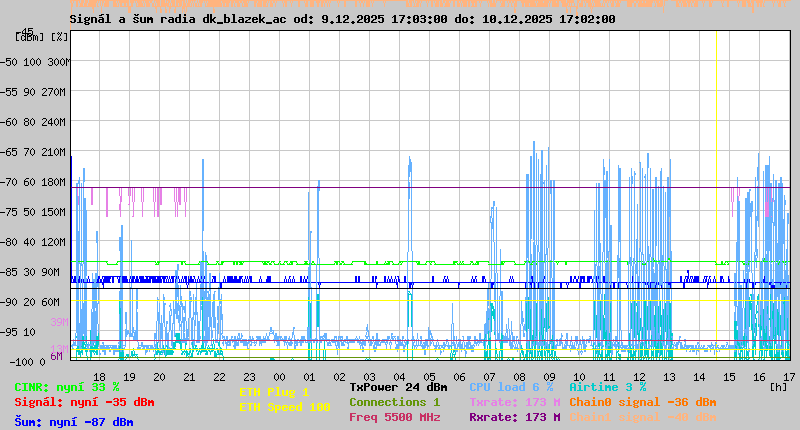Click the '14' hour tick label
This screenshot has height=430, width=800.
click(x=699, y=377)
